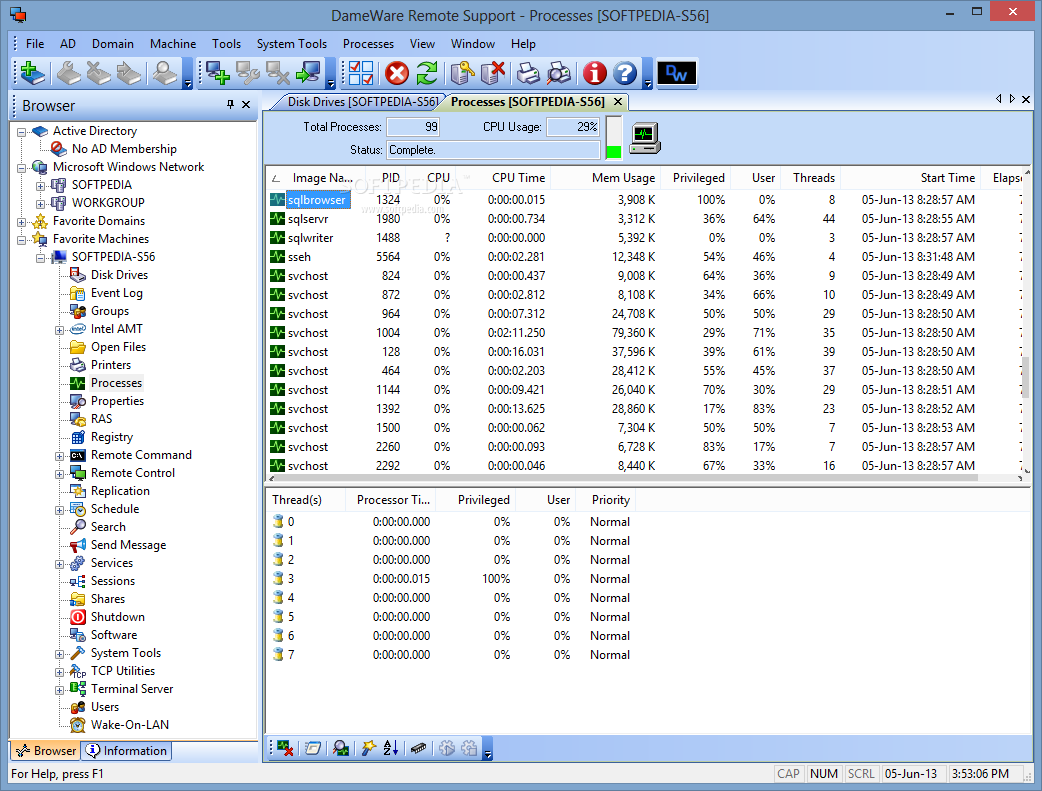Expand the Terminal Server node
Image resolution: width=1042 pixels, height=791 pixels.
click(x=59, y=690)
